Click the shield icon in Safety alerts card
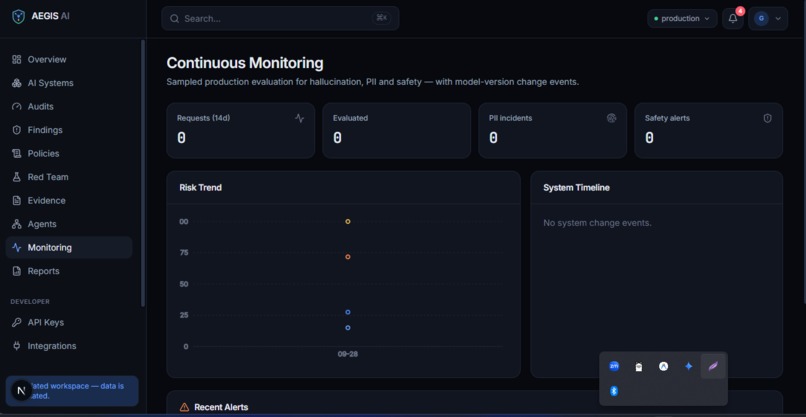Image resolution: width=806 pixels, height=417 pixels. point(767,118)
